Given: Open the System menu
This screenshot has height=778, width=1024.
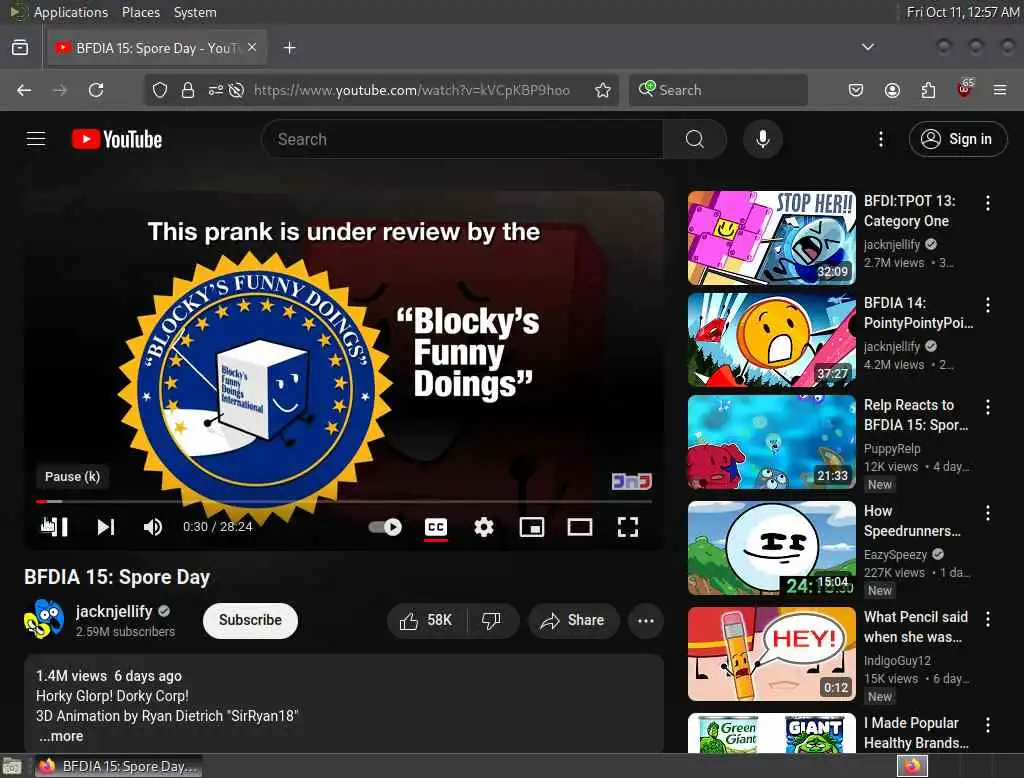Looking at the screenshot, I should point(195,12).
